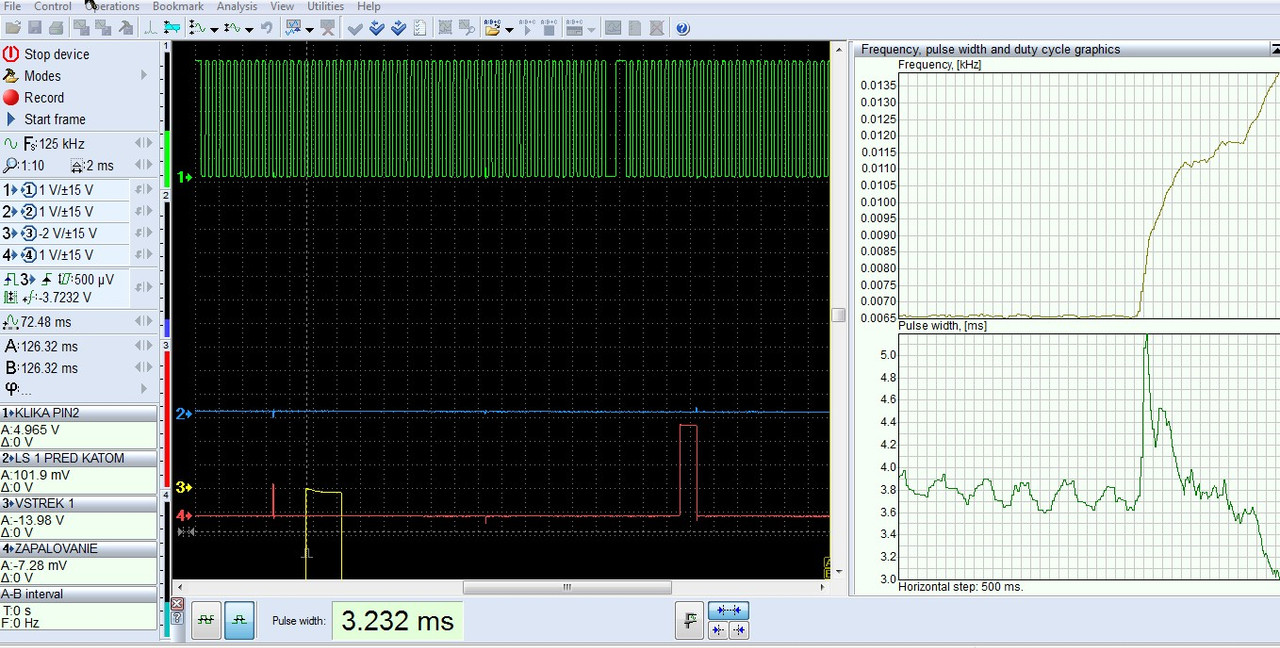
Task: Click the checkmark with up arrow icon
Action: (399, 28)
